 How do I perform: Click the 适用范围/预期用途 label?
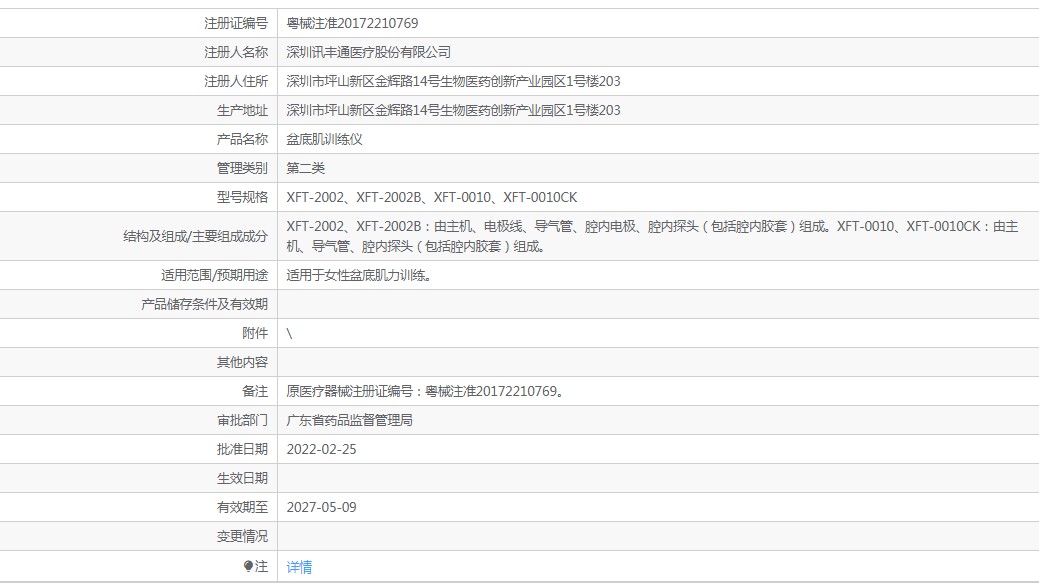214,275
